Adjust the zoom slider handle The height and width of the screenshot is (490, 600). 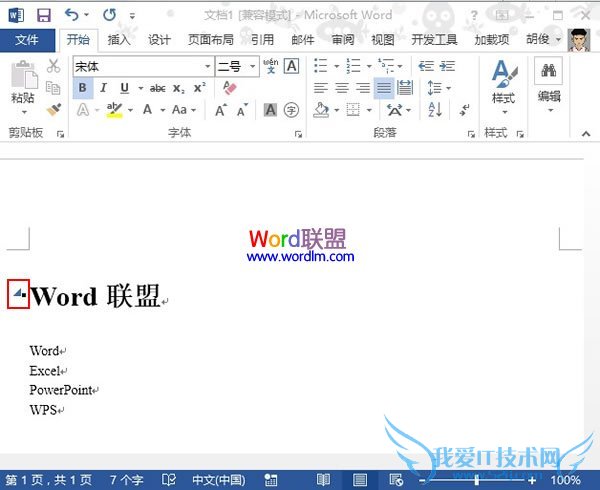(x=476, y=480)
